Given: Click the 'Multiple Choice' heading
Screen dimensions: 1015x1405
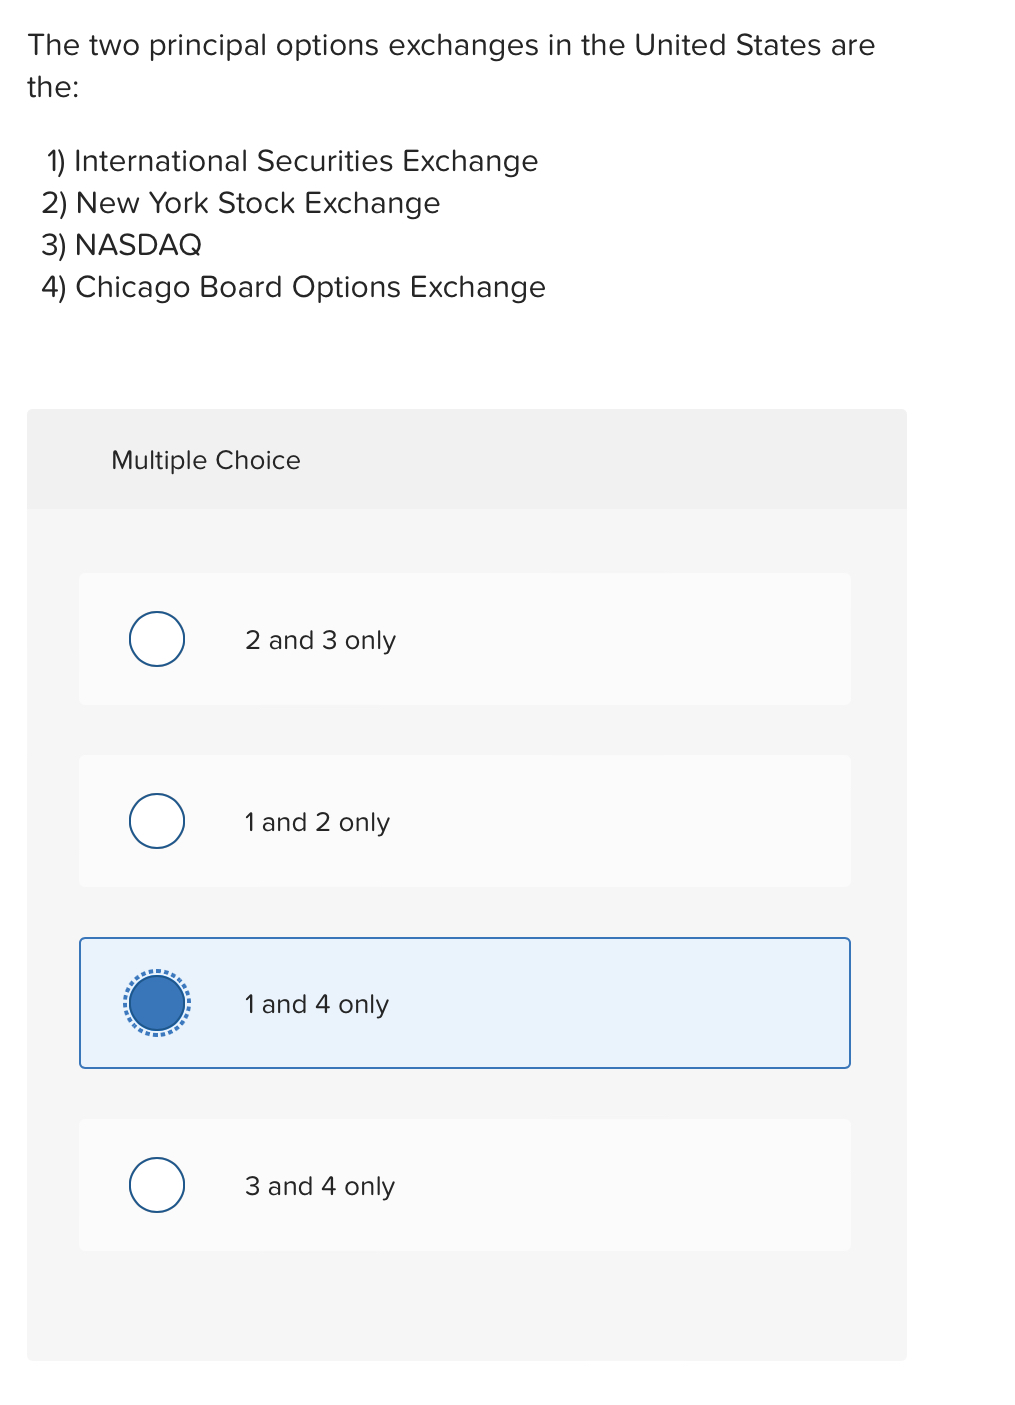Looking at the screenshot, I should 206,460.
